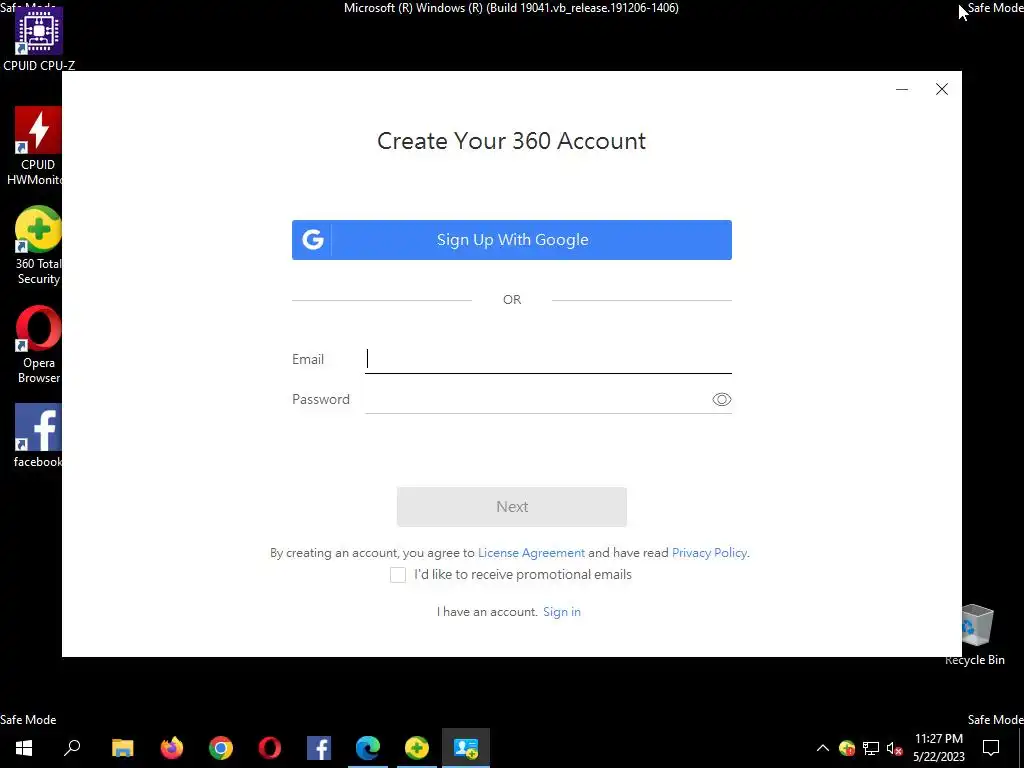
Task: Launch Google Chrome from taskbar
Action: (x=221, y=748)
